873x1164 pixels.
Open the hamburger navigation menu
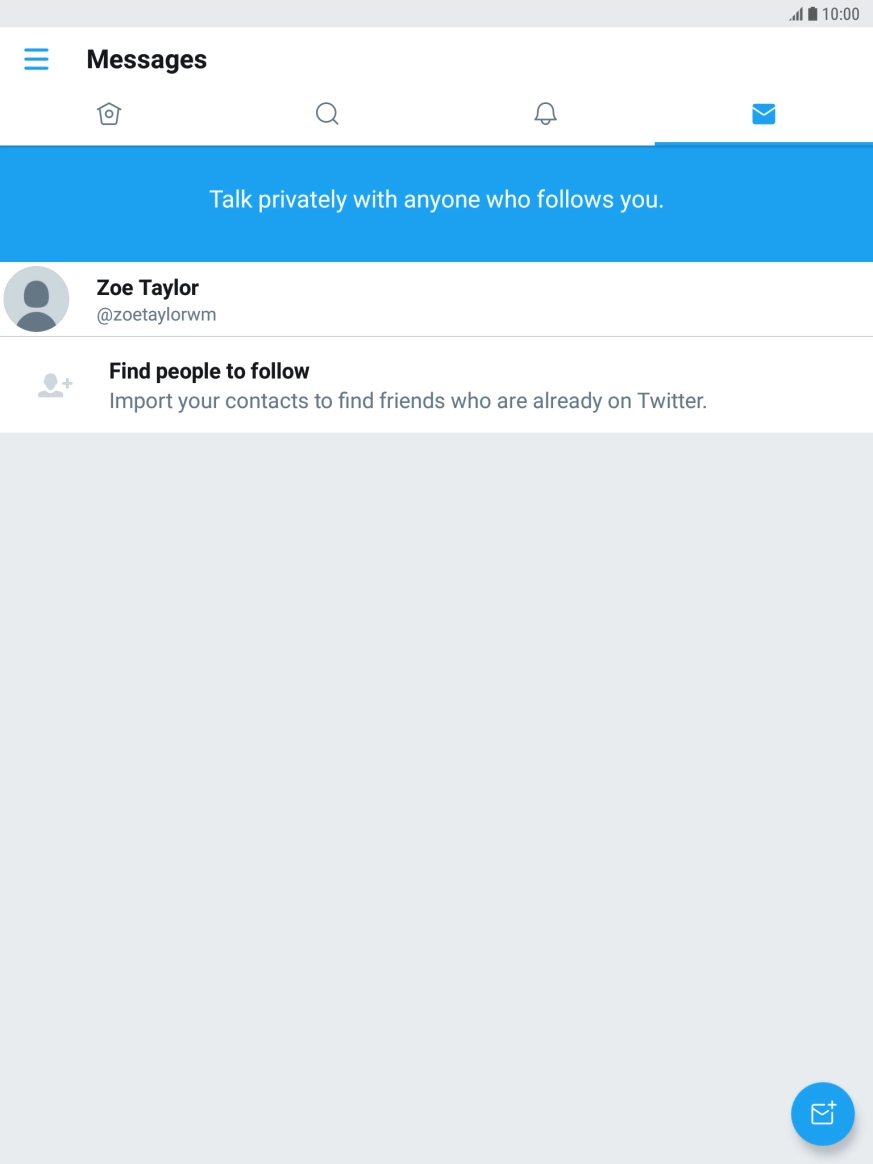pos(36,59)
